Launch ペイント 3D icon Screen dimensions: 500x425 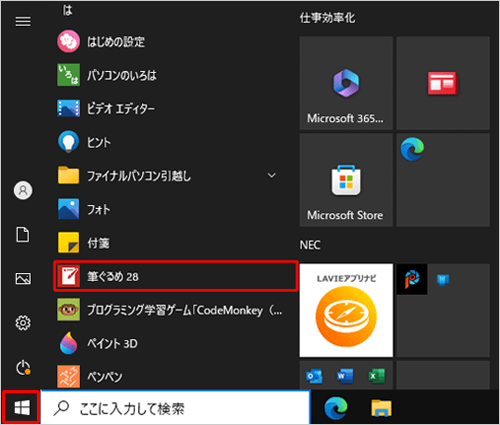[x=68, y=343]
